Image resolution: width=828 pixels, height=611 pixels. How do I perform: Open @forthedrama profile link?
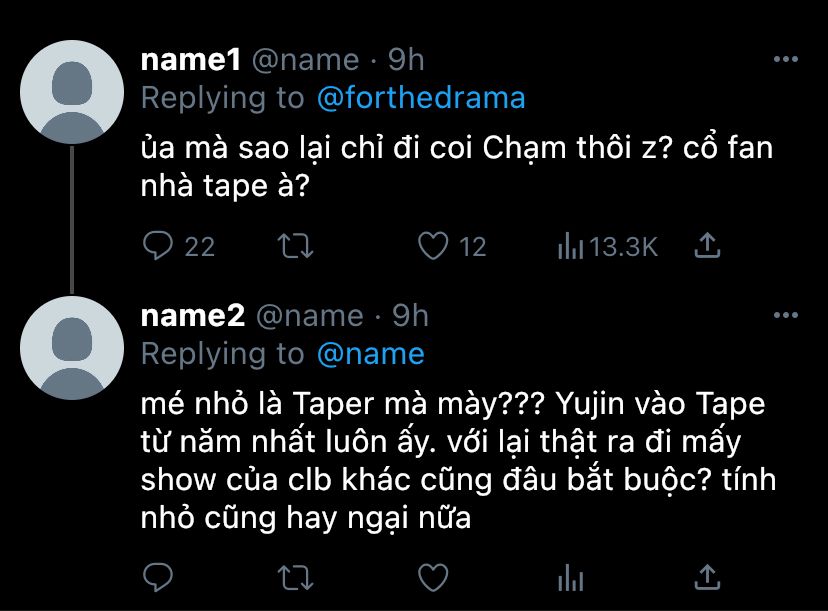pyautogui.click(x=420, y=98)
